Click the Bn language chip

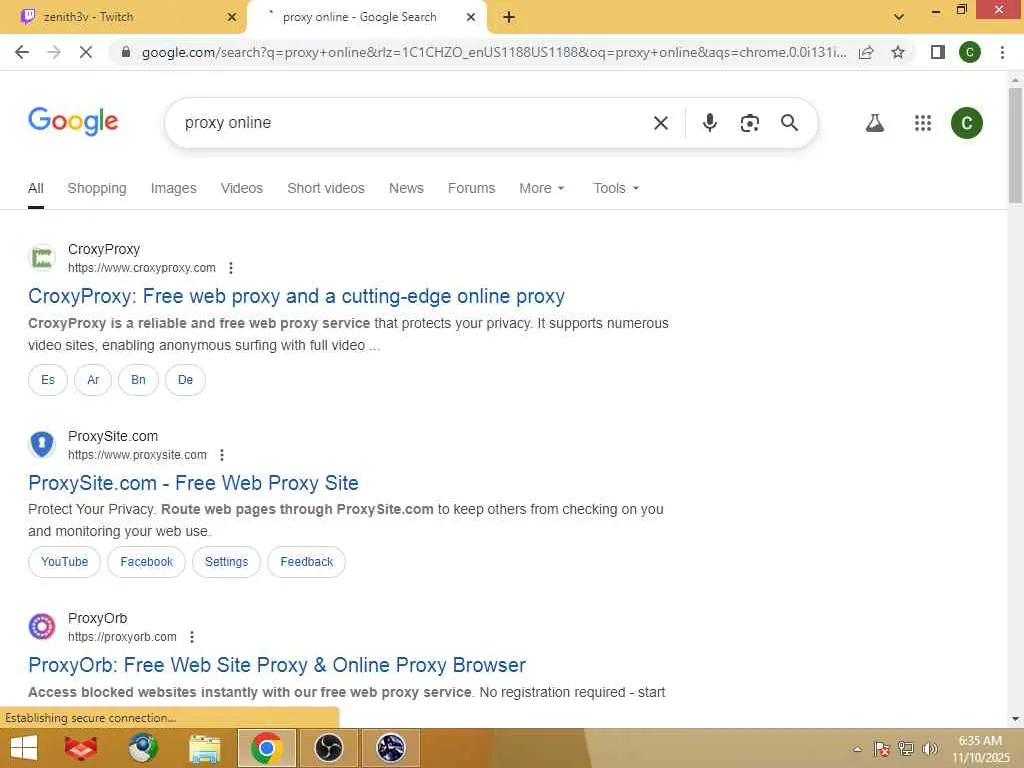(138, 380)
